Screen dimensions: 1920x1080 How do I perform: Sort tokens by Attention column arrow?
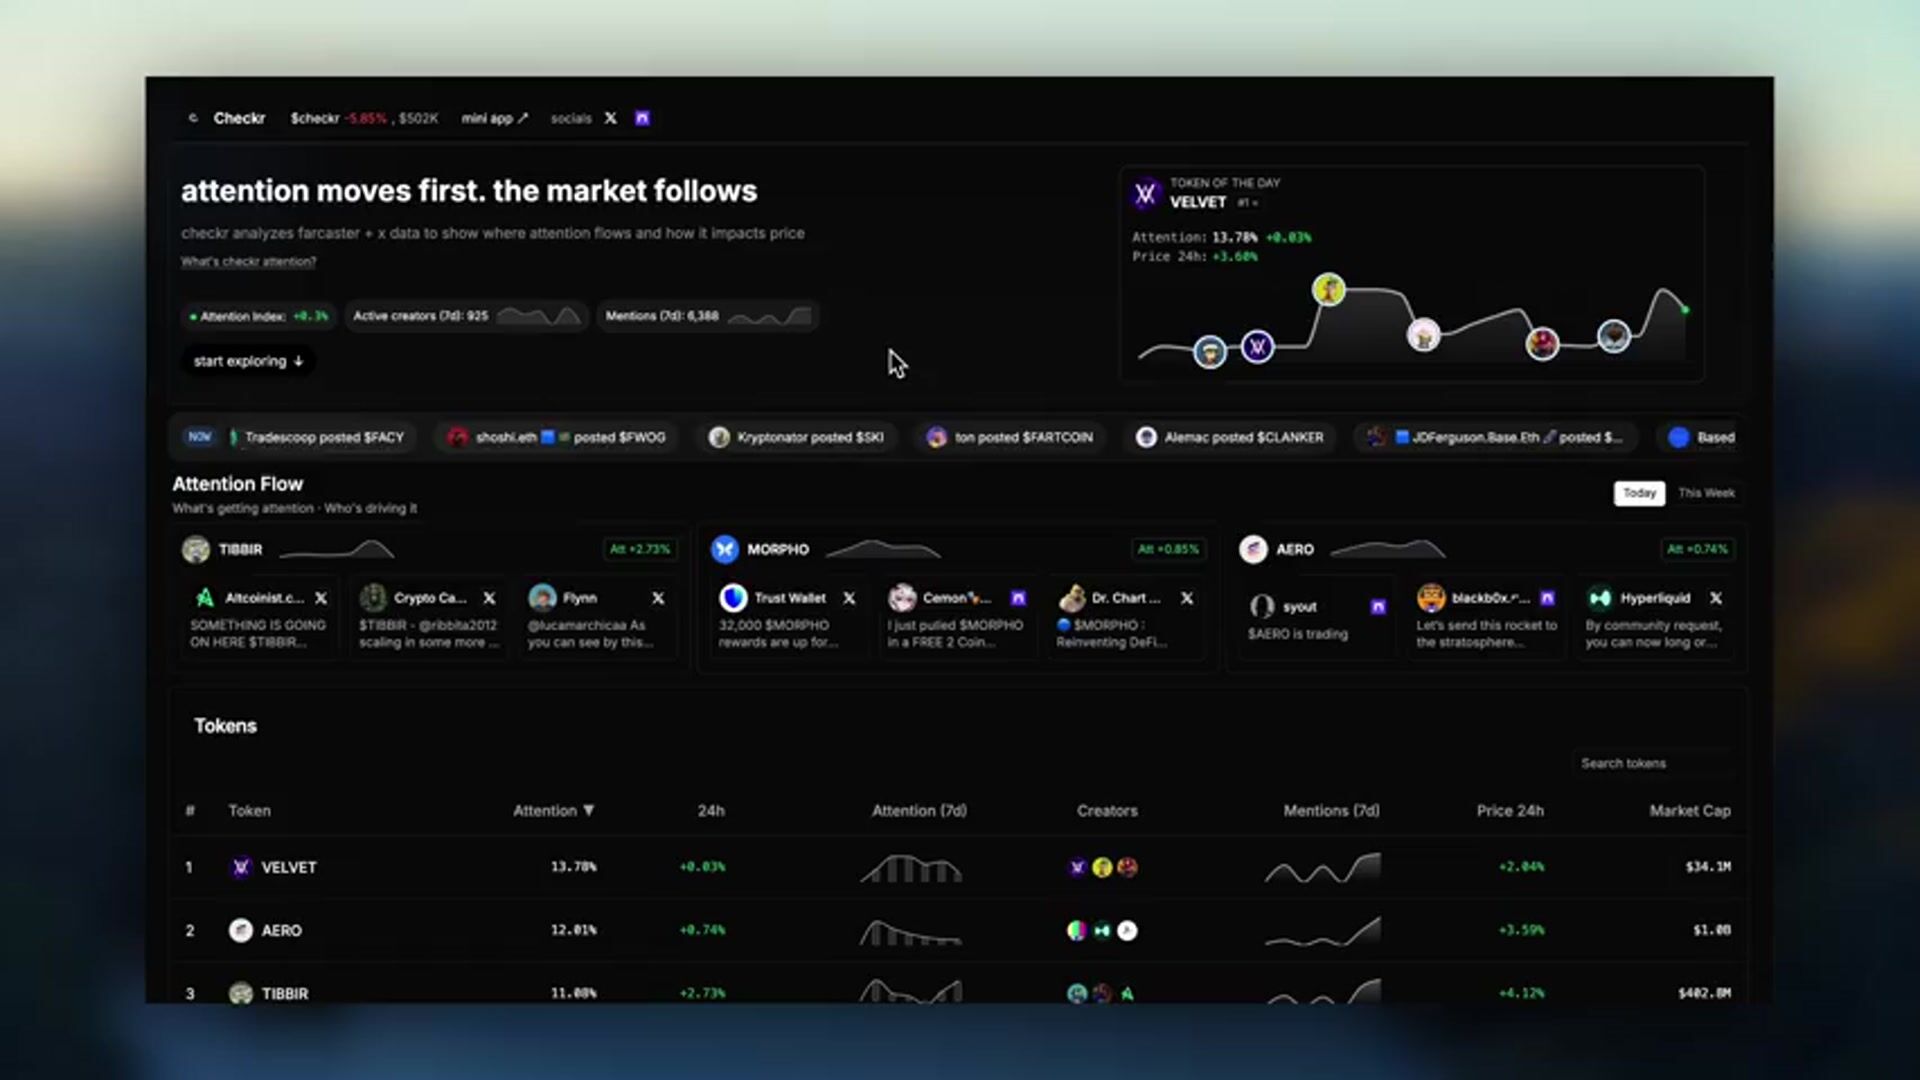(588, 810)
